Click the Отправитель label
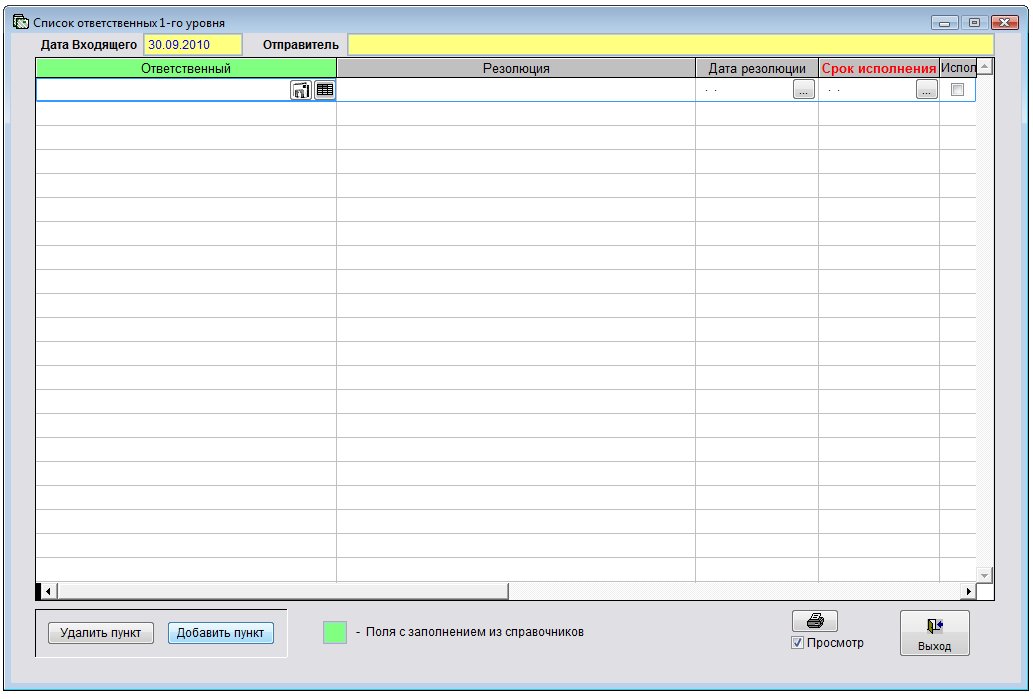This screenshot has width=1033, height=699. pos(300,45)
